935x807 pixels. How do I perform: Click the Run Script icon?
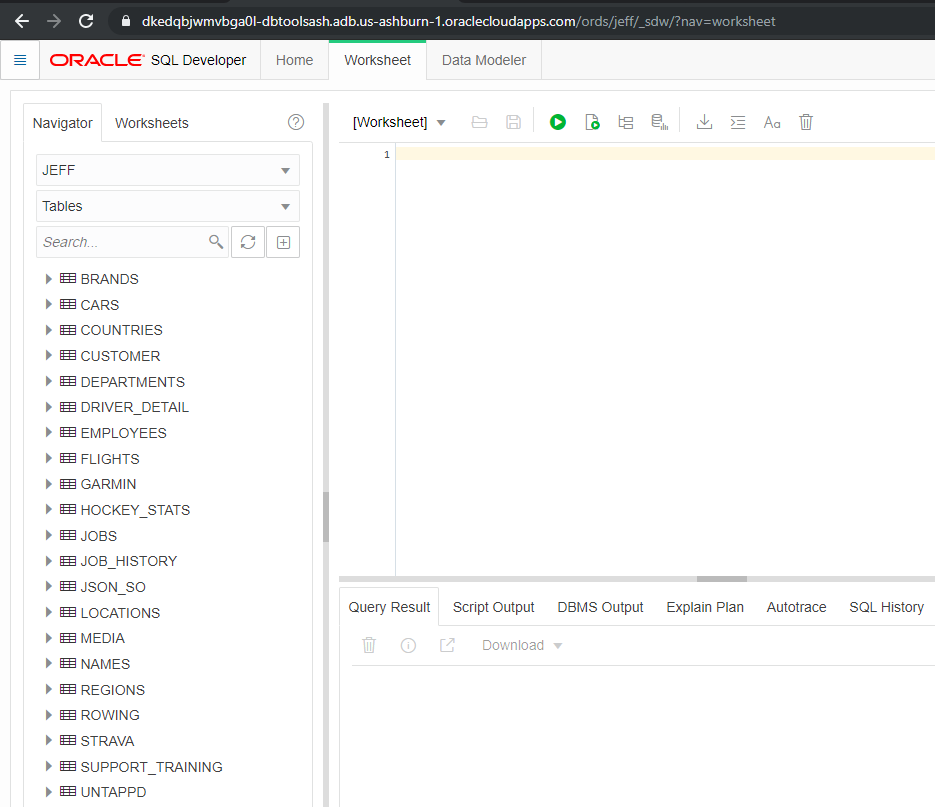pyautogui.click(x=592, y=122)
